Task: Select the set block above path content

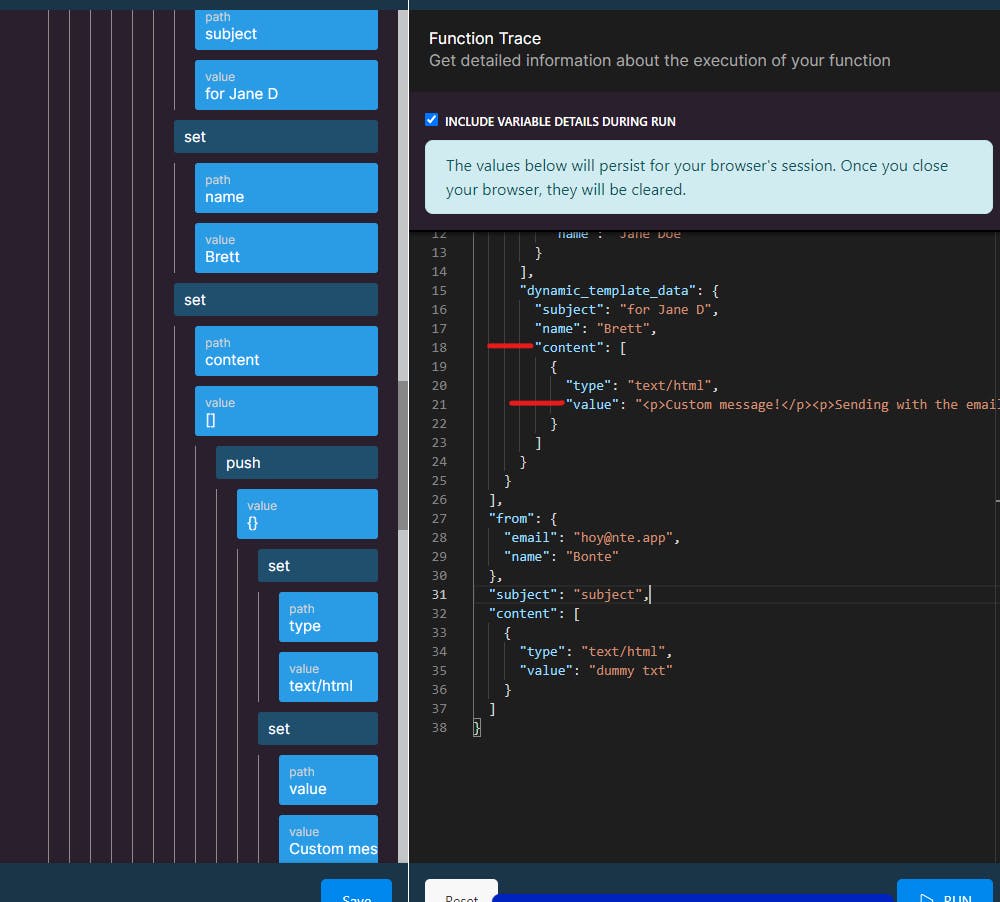Action: pyautogui.click(x=275, y=300)
